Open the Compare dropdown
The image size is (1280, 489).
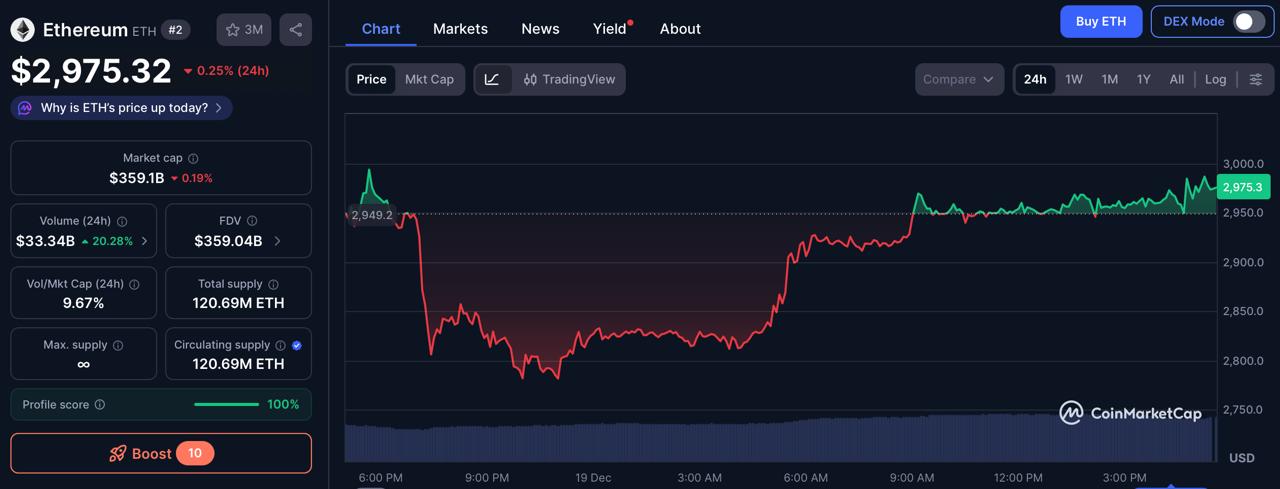pos(959,79)
